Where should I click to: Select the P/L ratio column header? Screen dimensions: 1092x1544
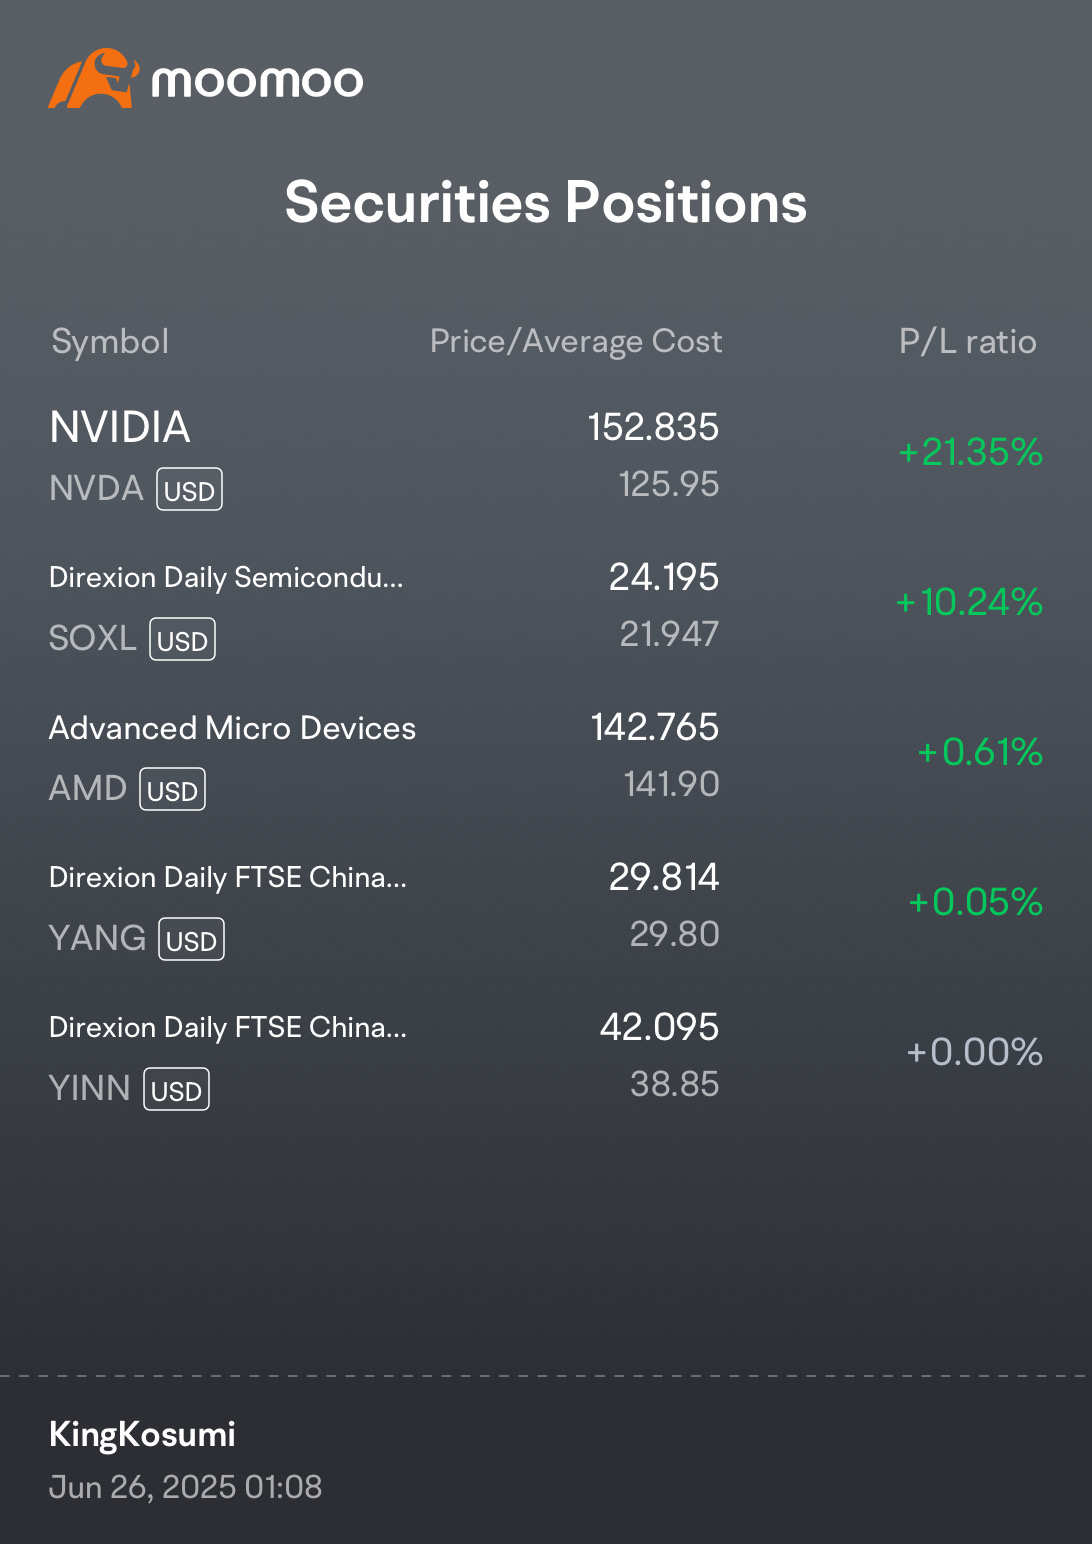coord(967,342)
